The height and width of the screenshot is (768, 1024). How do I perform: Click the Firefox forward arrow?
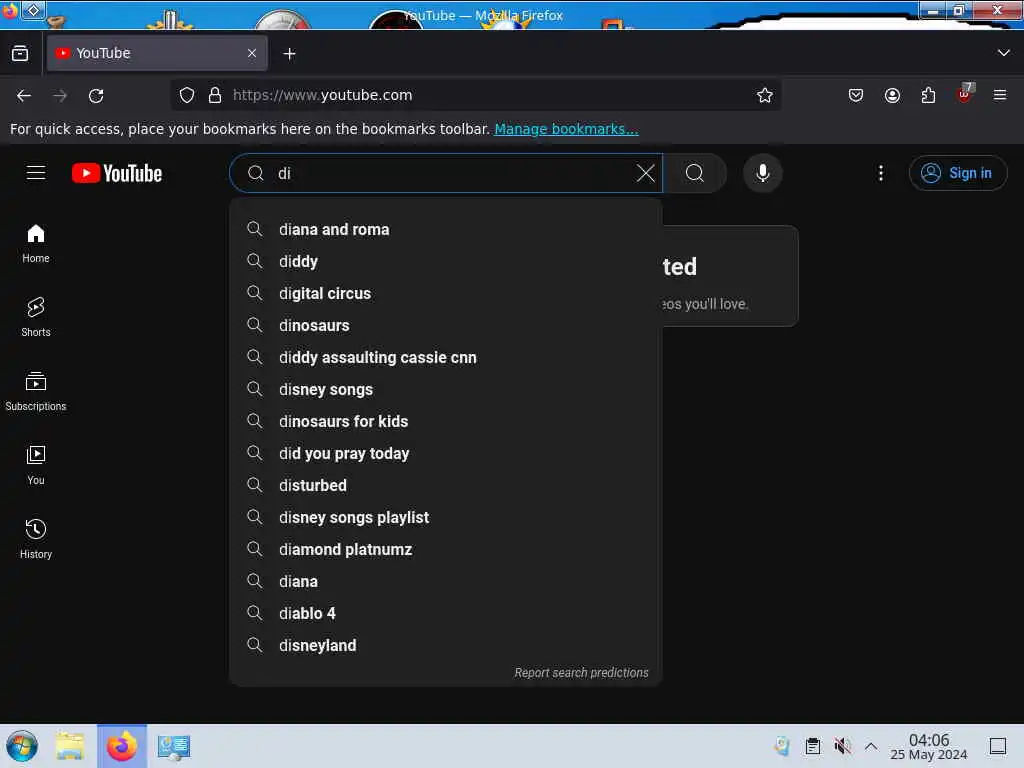tap(60, 95)
